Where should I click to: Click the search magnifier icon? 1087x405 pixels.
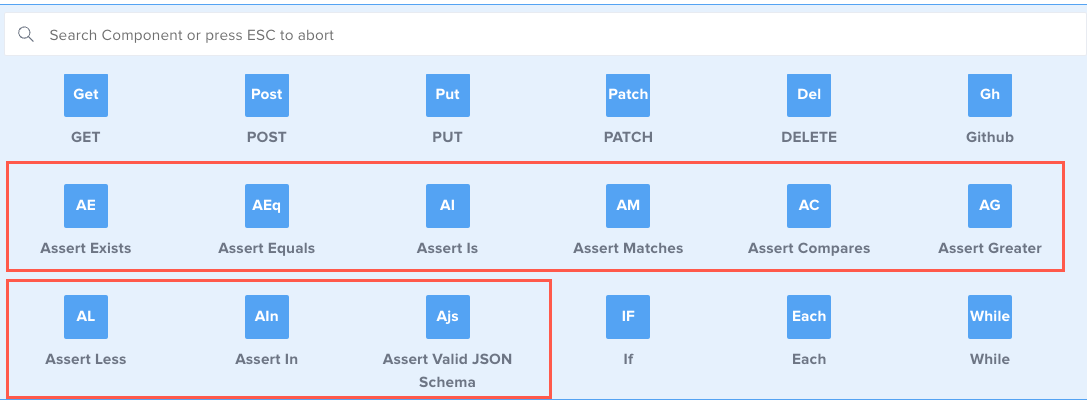(27, 35)
